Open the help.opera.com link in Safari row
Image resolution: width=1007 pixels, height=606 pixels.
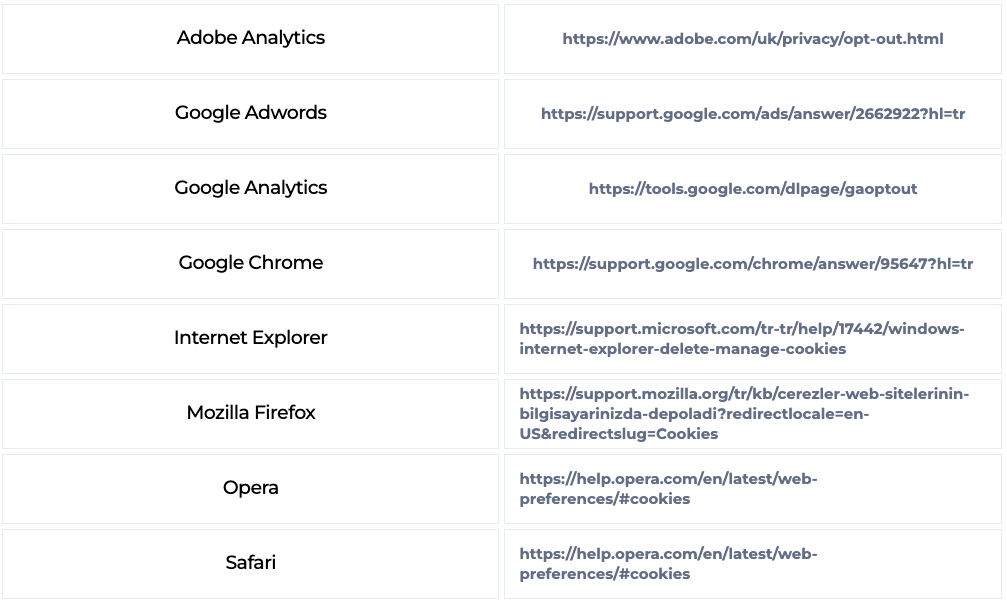pos(668,564)
